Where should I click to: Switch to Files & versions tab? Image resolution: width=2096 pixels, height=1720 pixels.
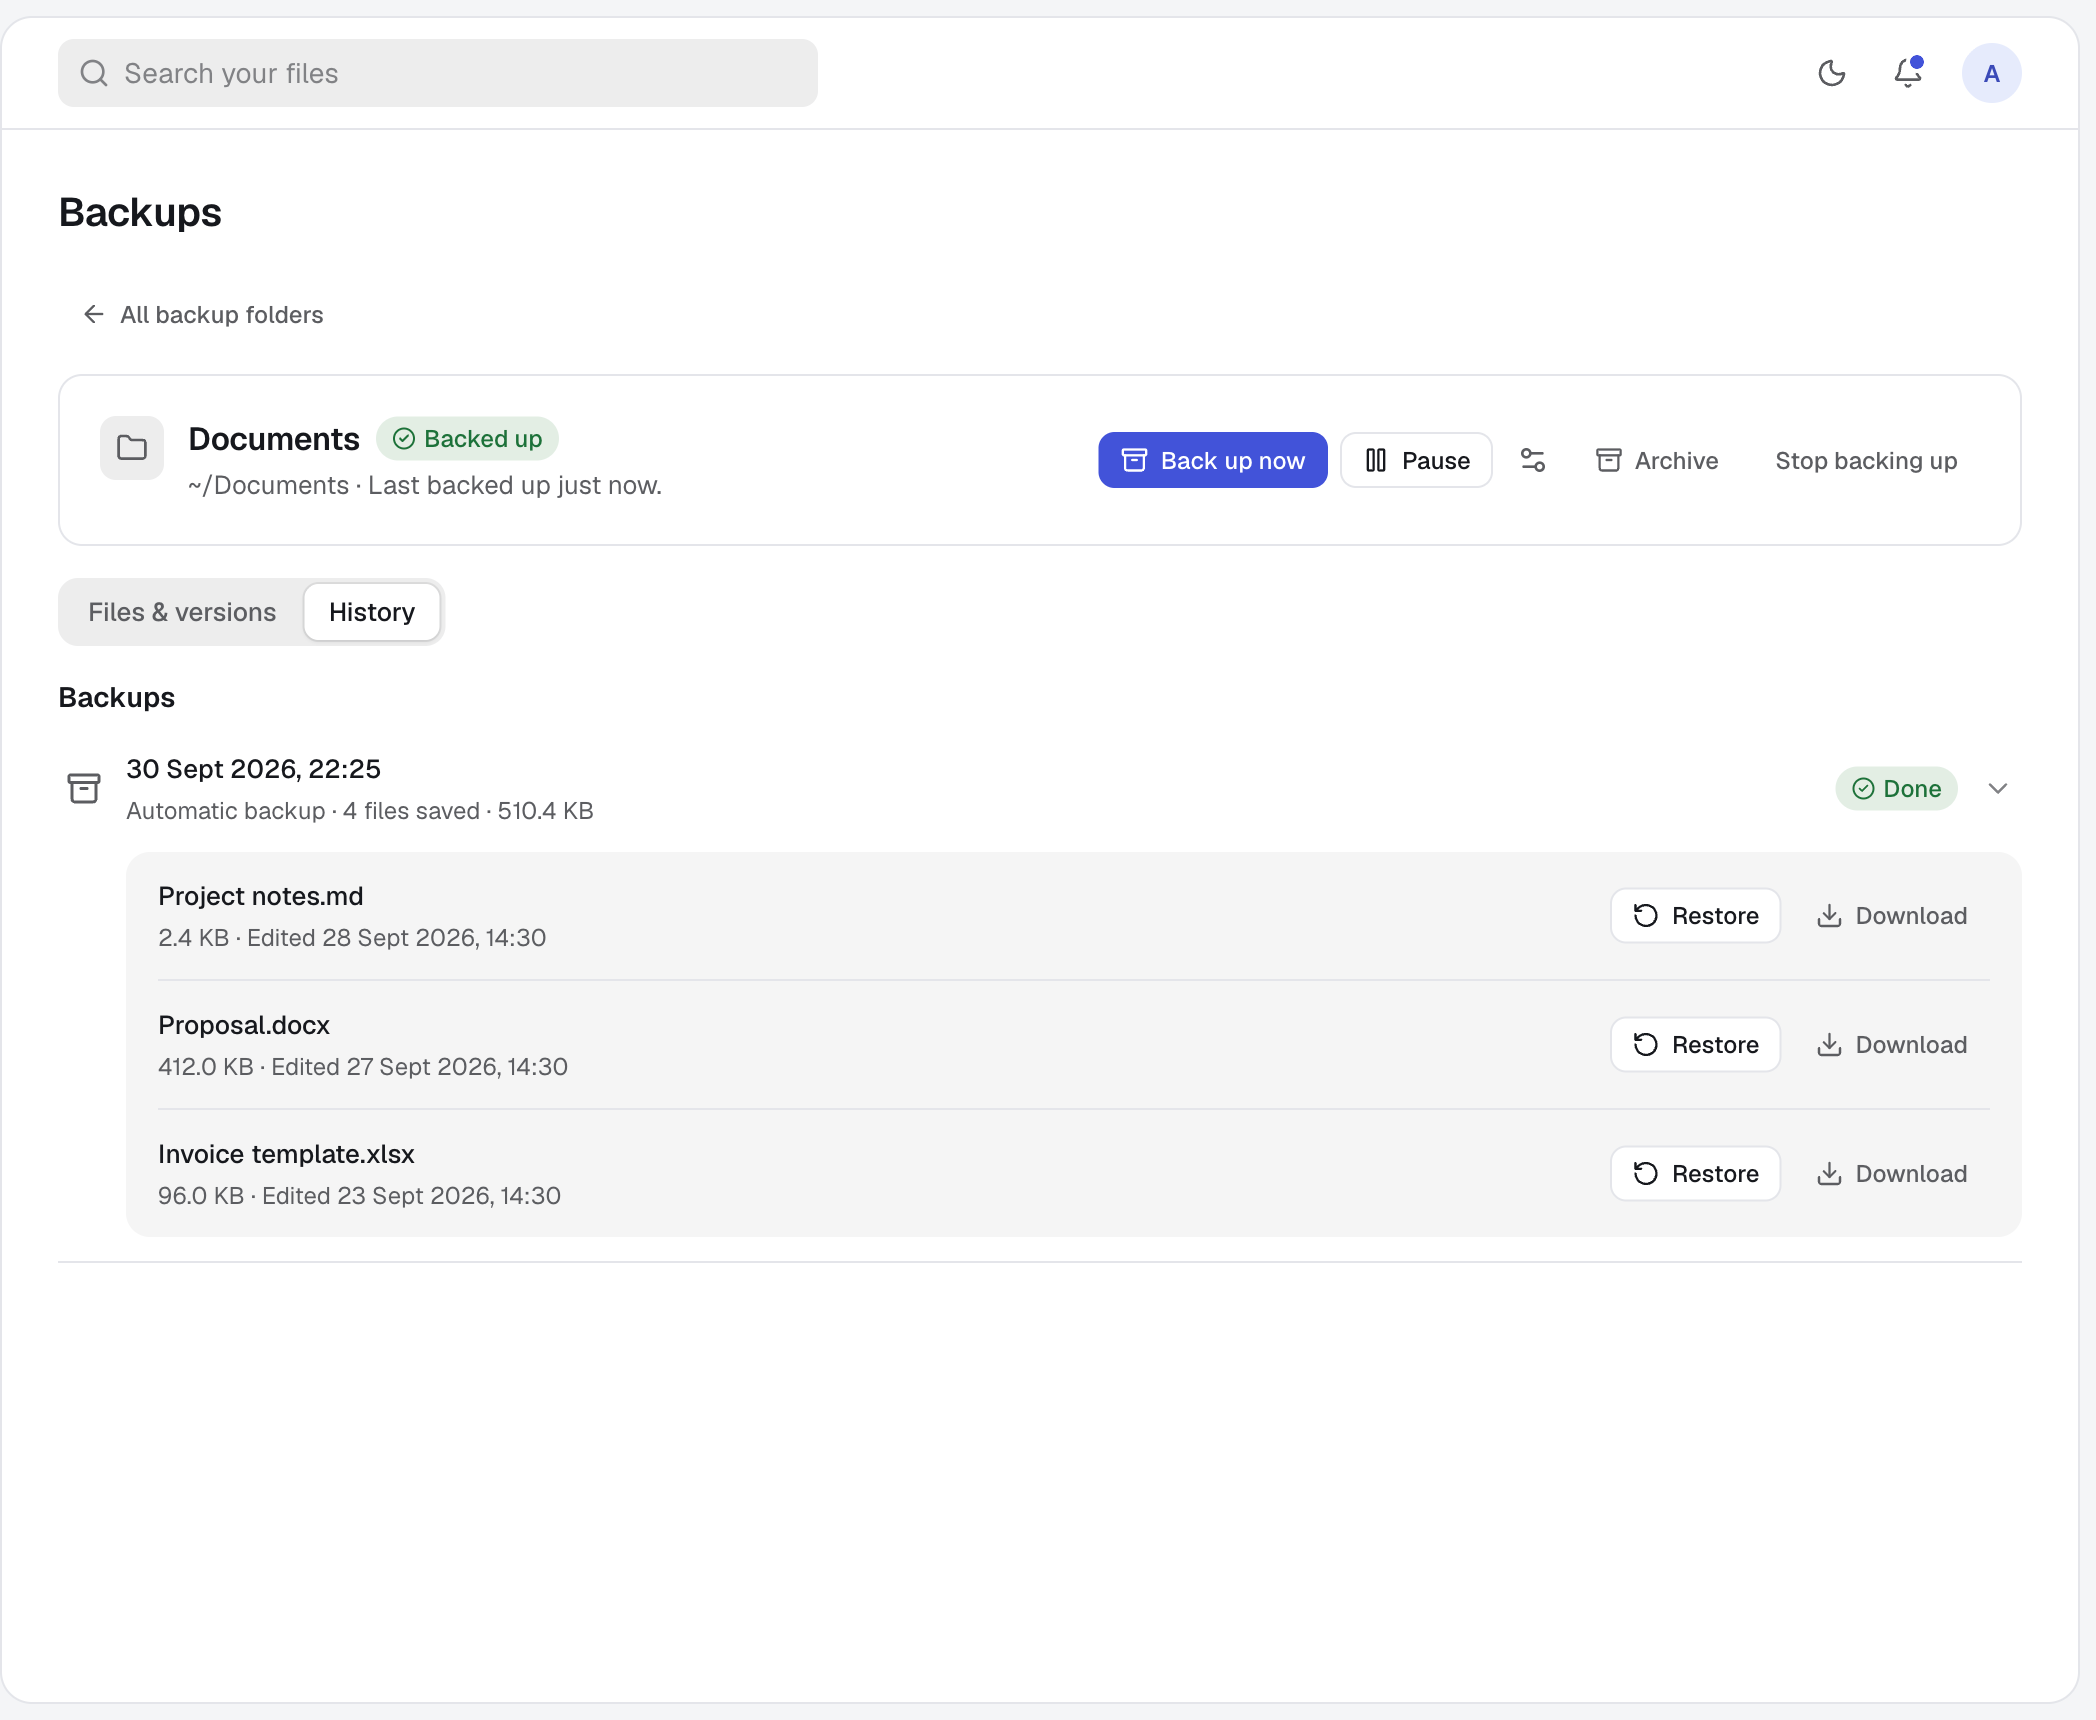point(182,612)
